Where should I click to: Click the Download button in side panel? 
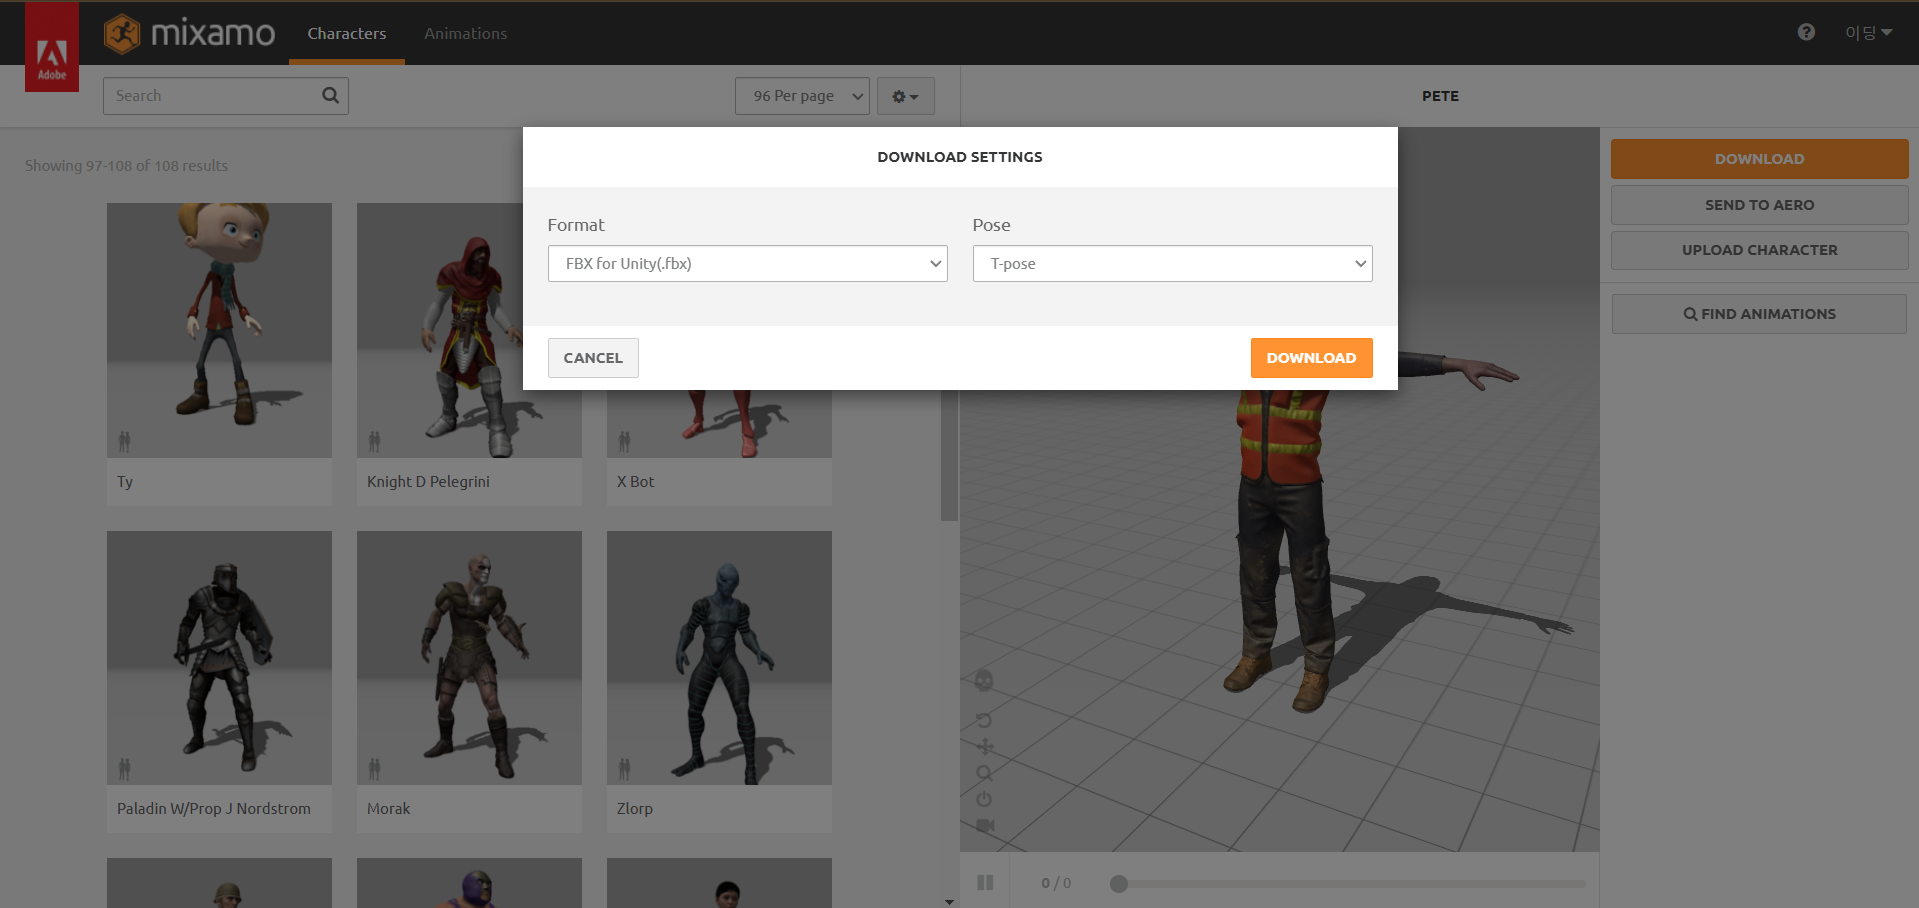pyautogui.click(x=1760, y=159)
